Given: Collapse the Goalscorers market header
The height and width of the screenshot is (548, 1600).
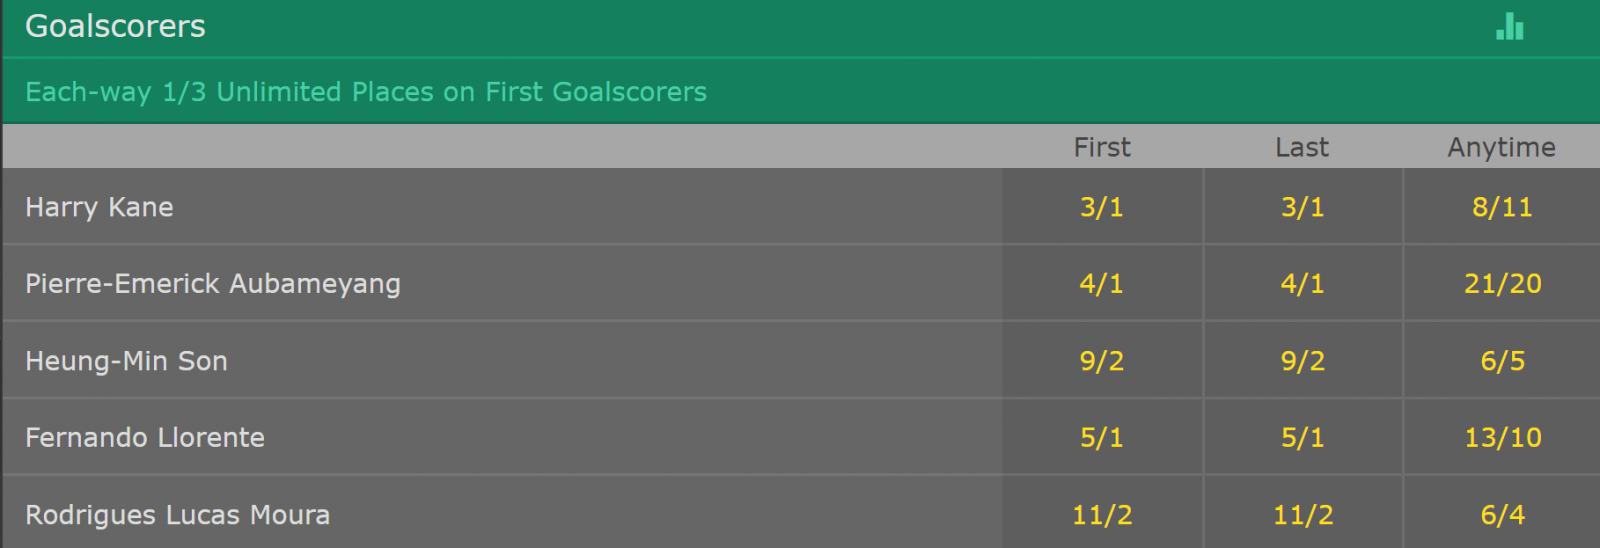Looking at the screenshot, I should pos(115,27).
